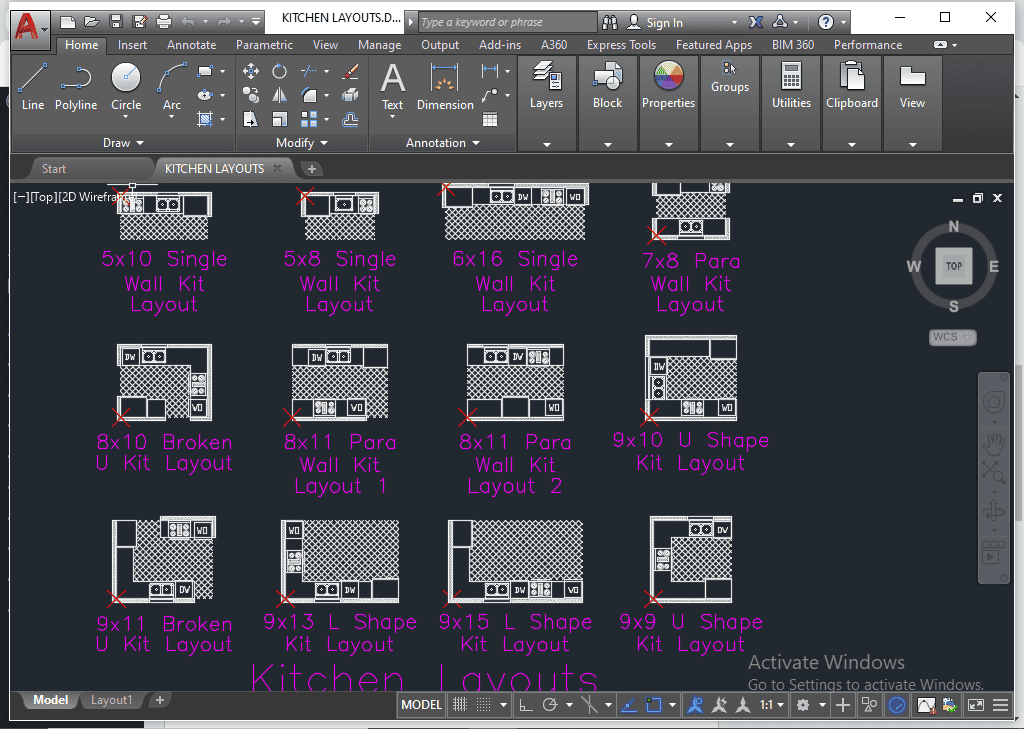Switch to the Annotate ribbon tab
Image resolution: width=1024 pixels, height=729 pixels.
[191, 45]
